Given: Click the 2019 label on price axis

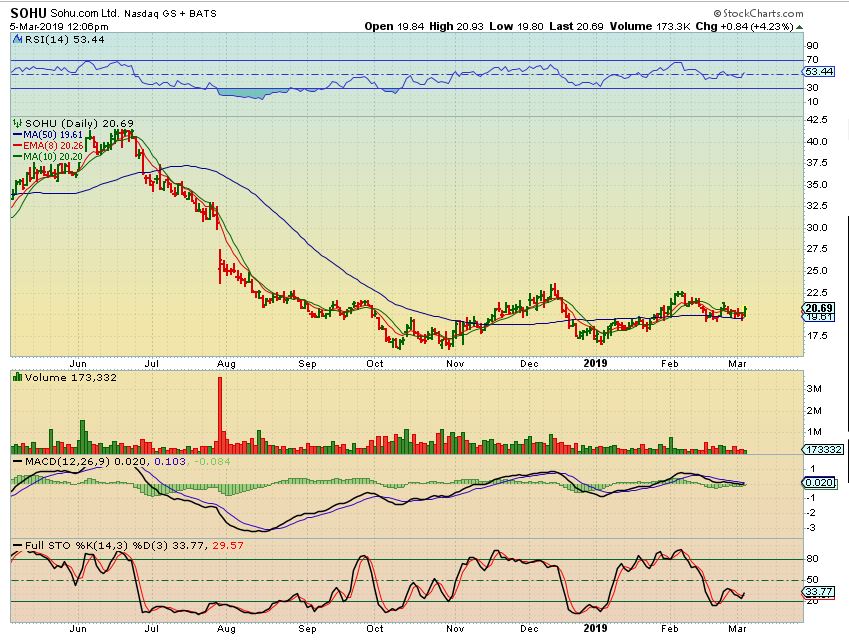Looking at the screenshot, I should 594,364.
